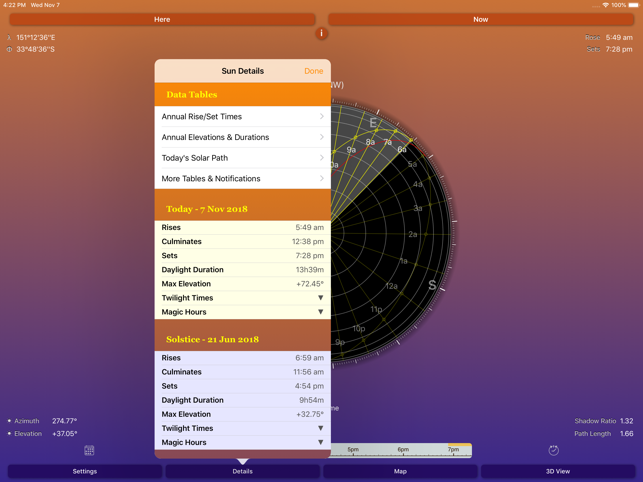
Task: Tap the latitude icon beside 33°48'36"S
Action: click(9, 49)
